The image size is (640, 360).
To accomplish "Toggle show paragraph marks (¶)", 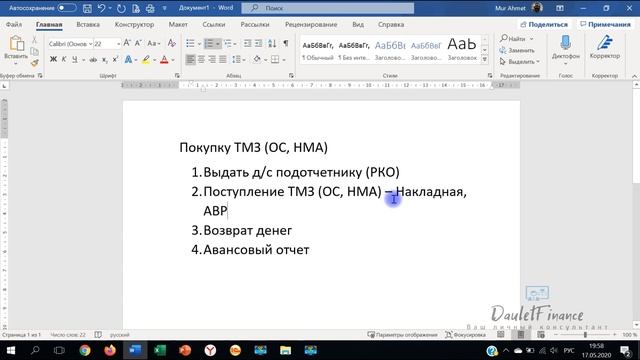I will point(286,43).
